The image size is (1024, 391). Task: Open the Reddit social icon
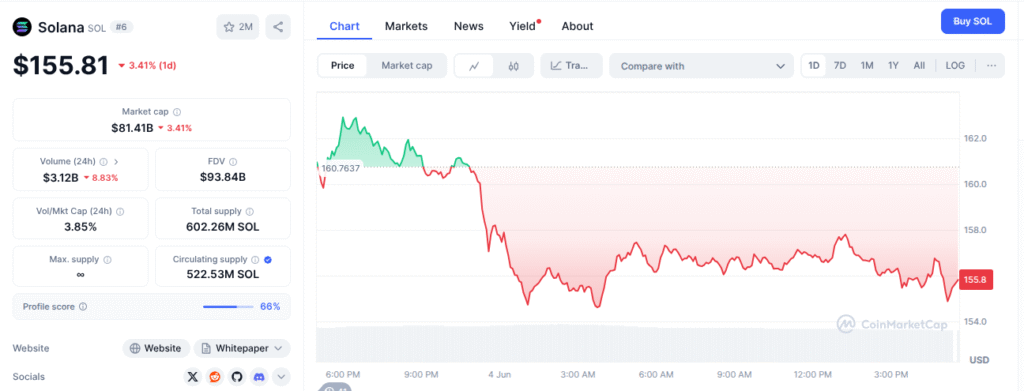(214, 377)
